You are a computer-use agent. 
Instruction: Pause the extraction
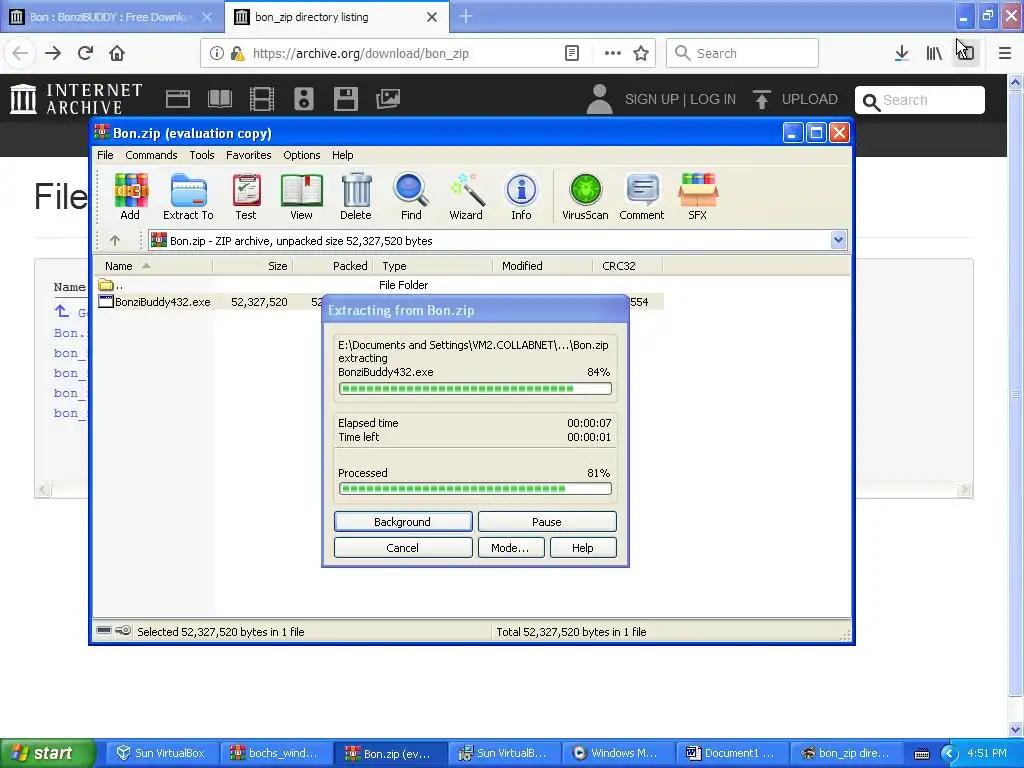(x=547, y=522)
